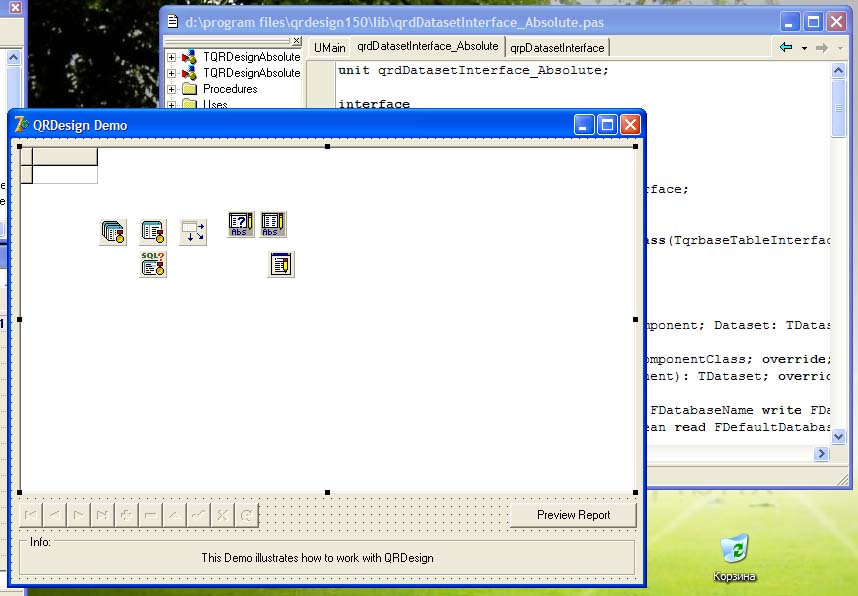
Task: Click the 'interface' keyword in the code editor
Action: pos(374,103)
